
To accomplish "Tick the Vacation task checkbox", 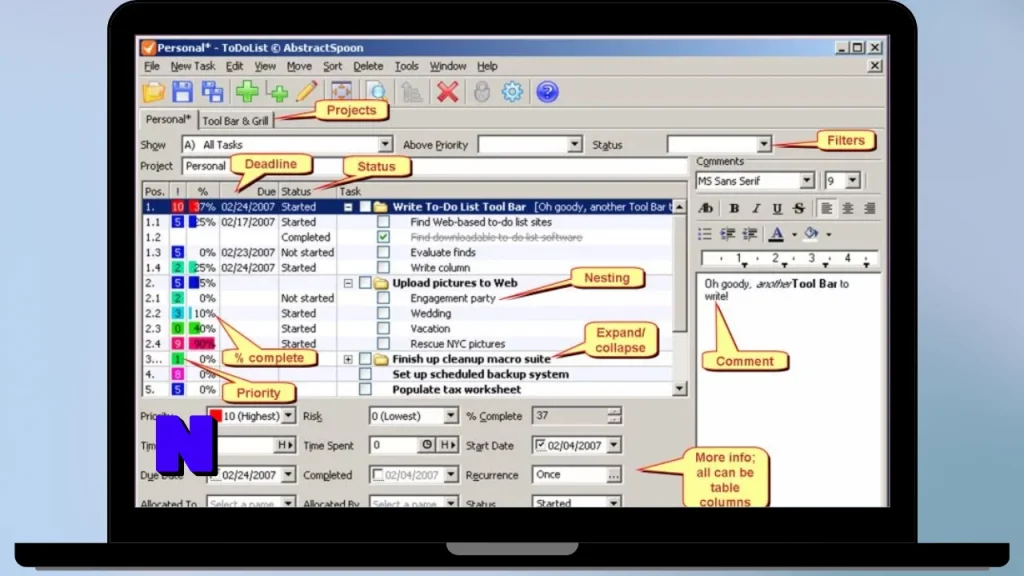I will (x=383, y=328).
